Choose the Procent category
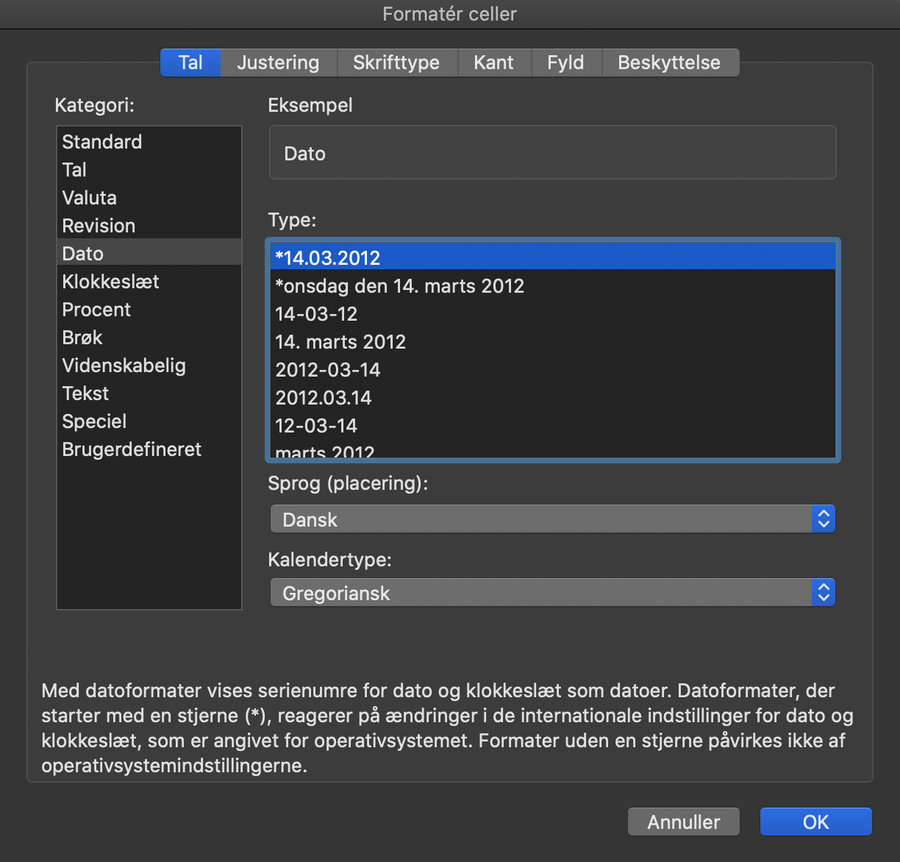Image resolution: width=900 pixels, height=862 pixels. point(96,309)
